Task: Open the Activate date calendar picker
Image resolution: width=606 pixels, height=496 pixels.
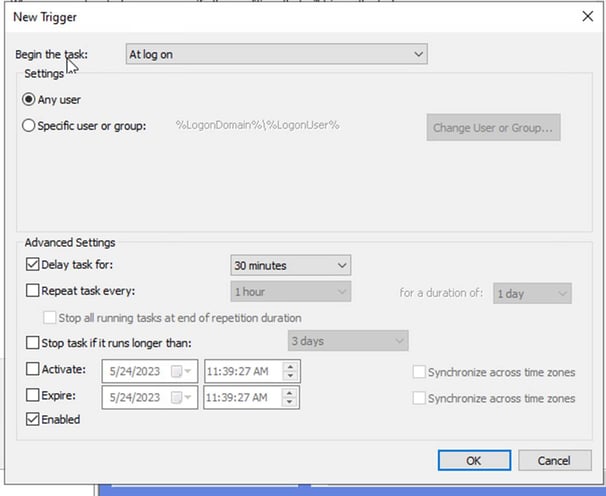Action: 181,372
